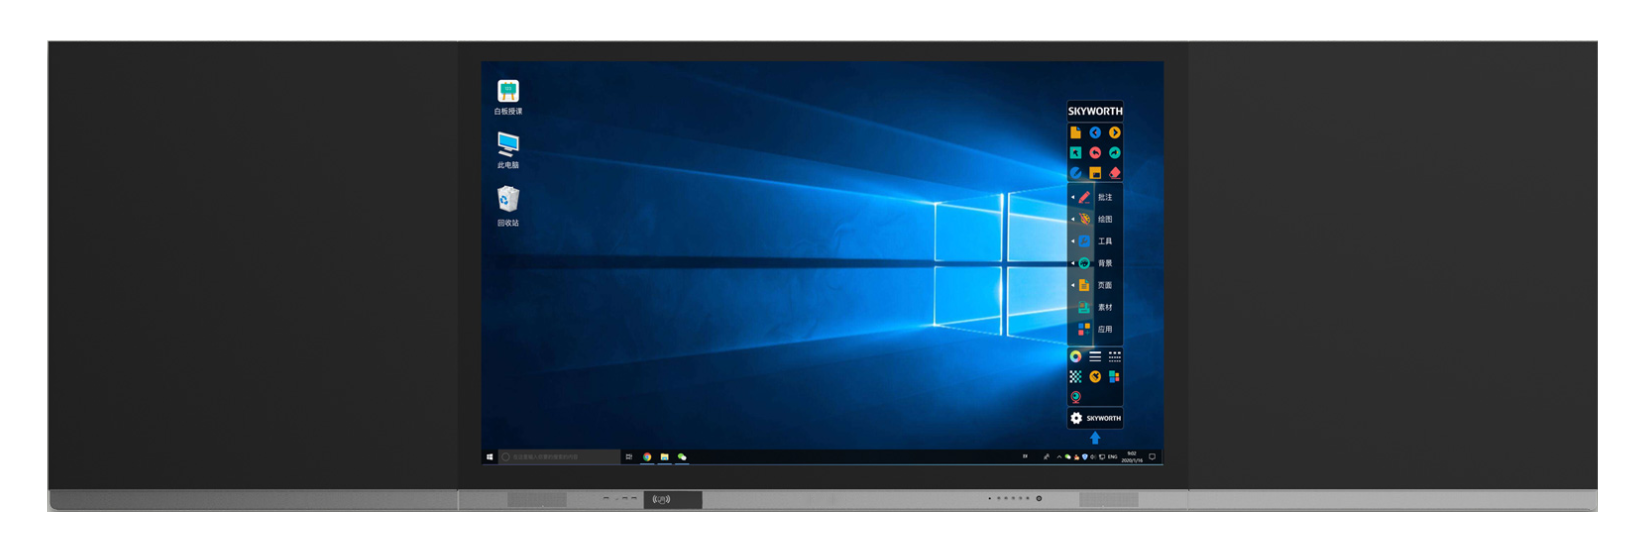Click the checkerboard pattern icon

coord(1075,377)
